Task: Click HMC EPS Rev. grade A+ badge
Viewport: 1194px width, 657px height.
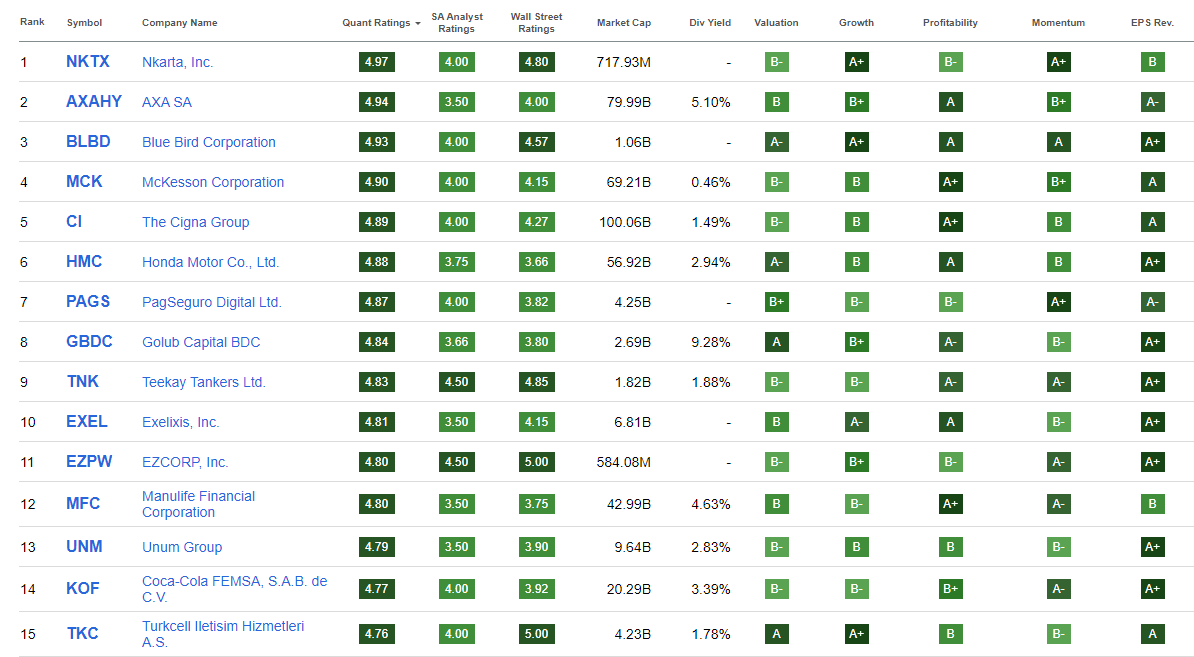Action: tap(1152, 262)
